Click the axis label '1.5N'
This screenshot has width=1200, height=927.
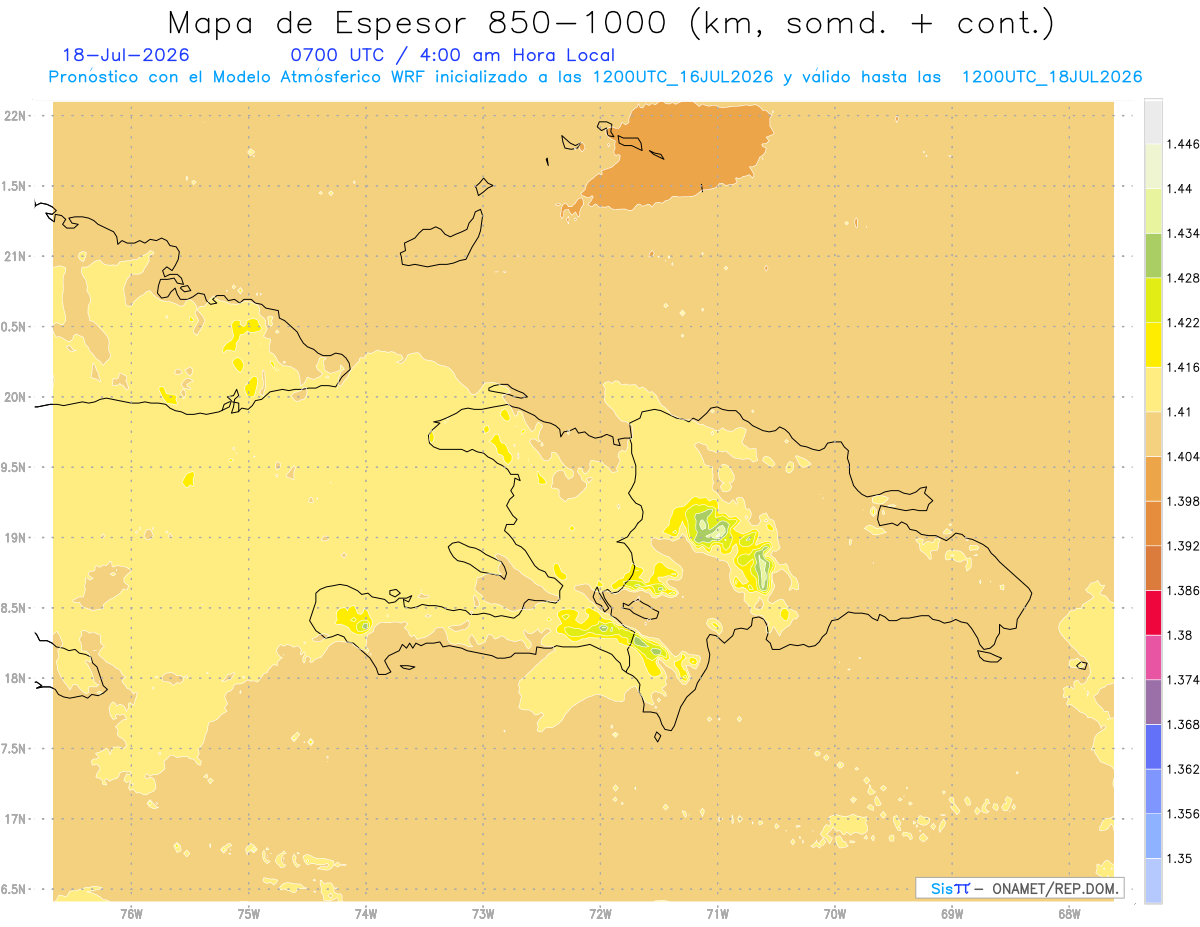15,186
